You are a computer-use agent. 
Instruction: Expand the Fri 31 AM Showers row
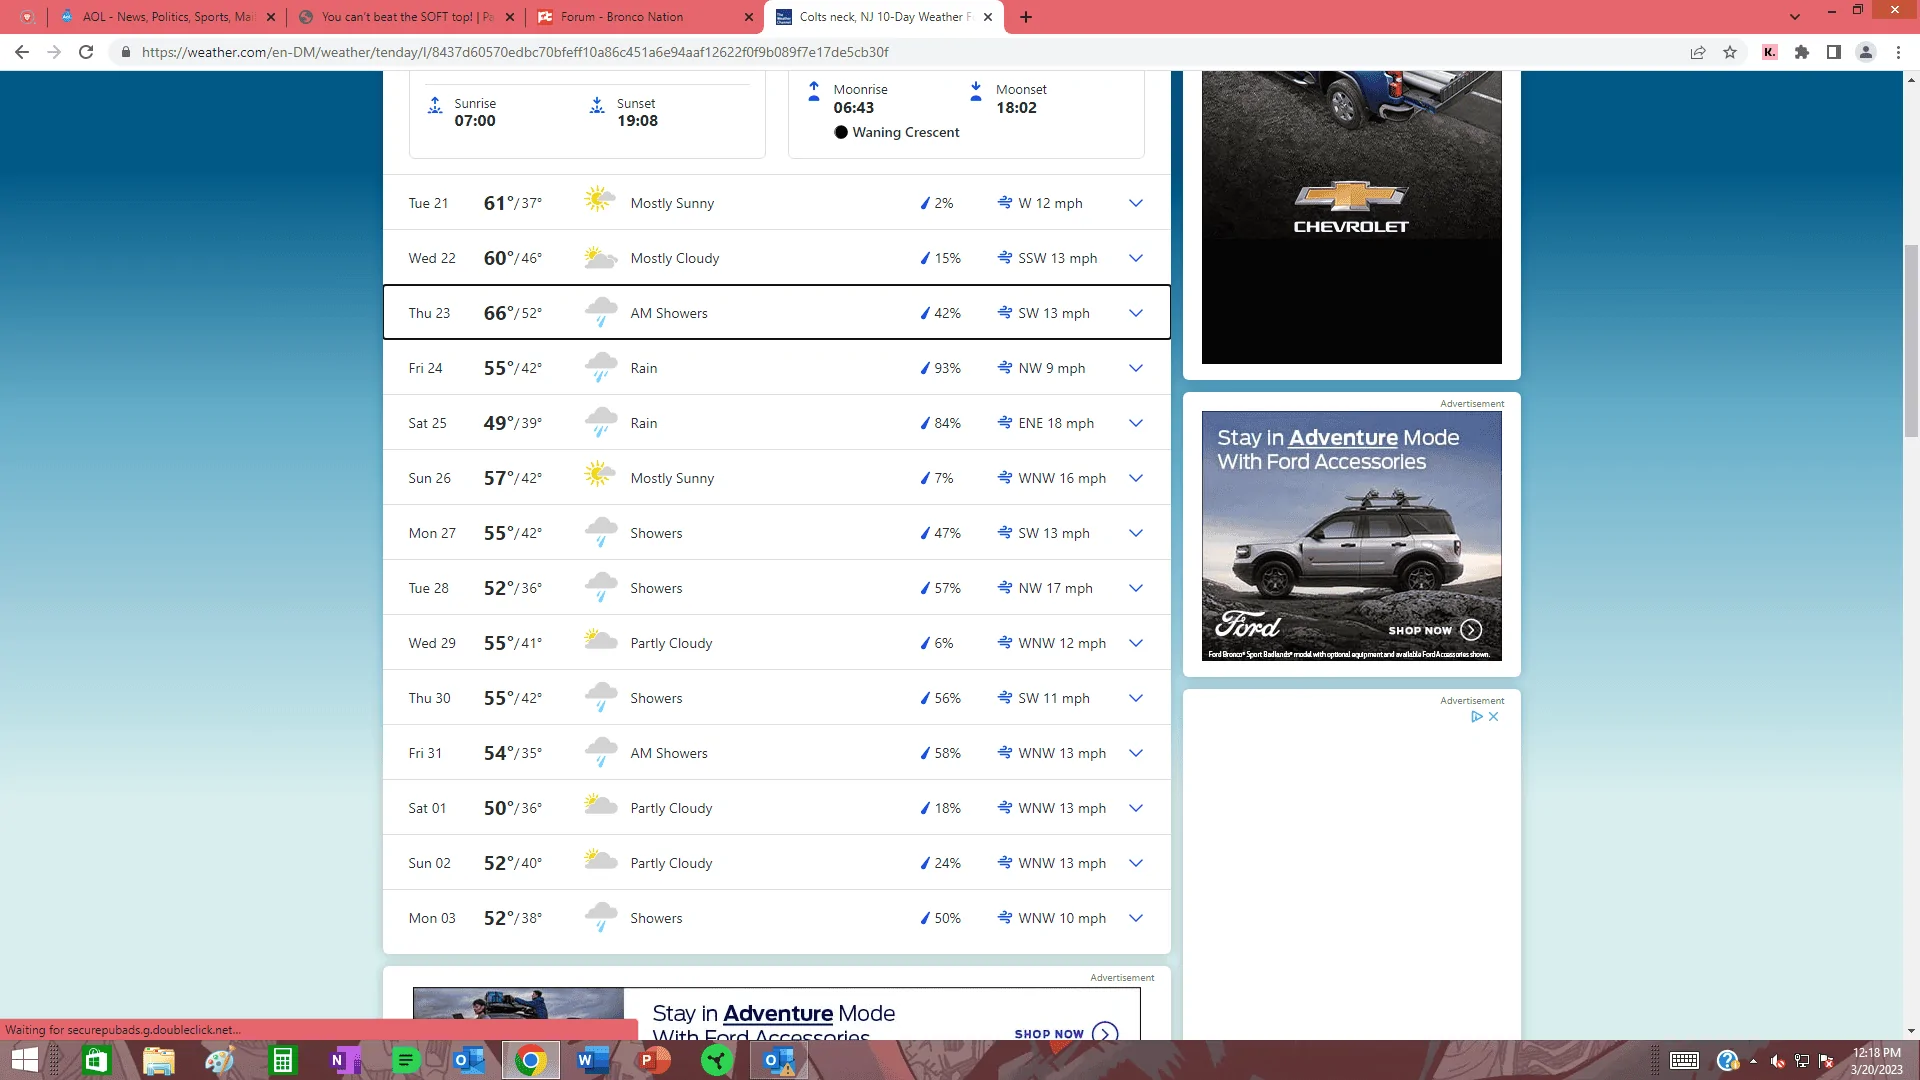coord(1136,753)
